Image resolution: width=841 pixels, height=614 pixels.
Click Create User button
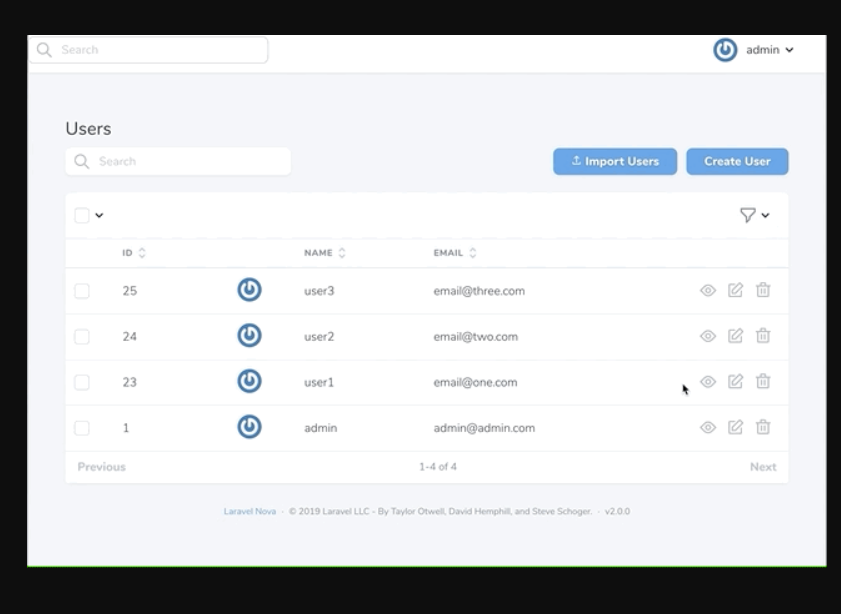[x=737, y=161]
